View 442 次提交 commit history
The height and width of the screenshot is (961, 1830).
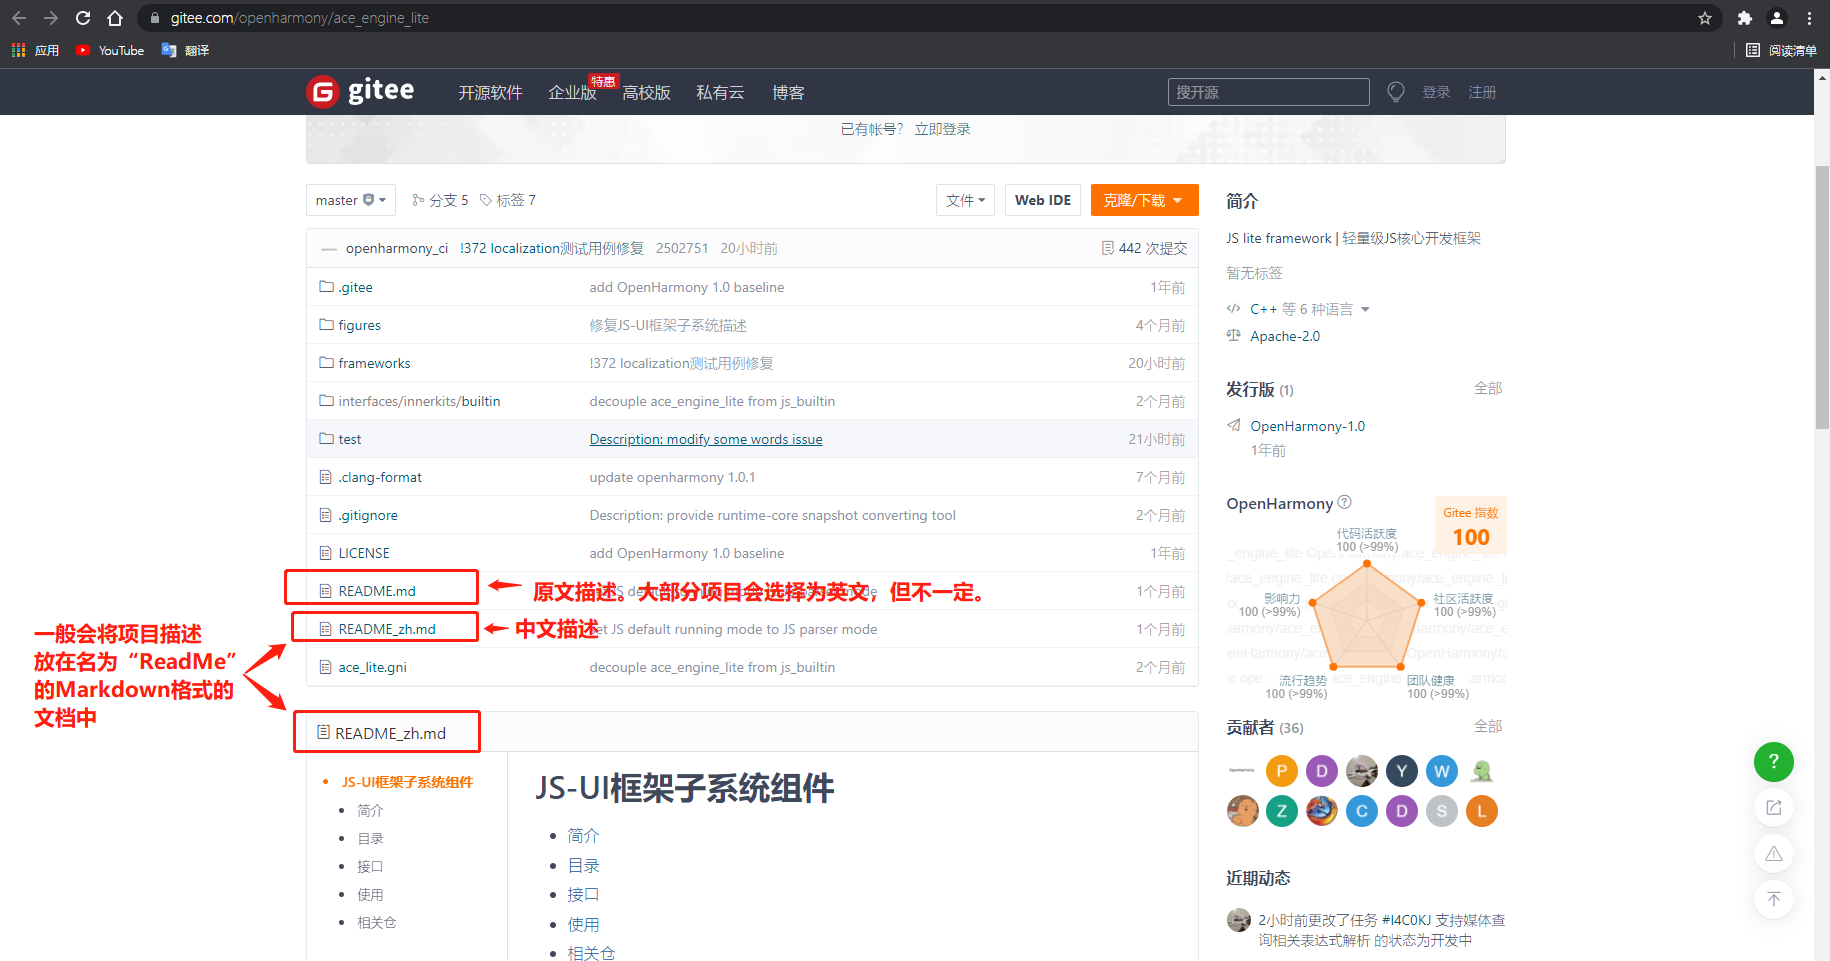(1144, 248)
